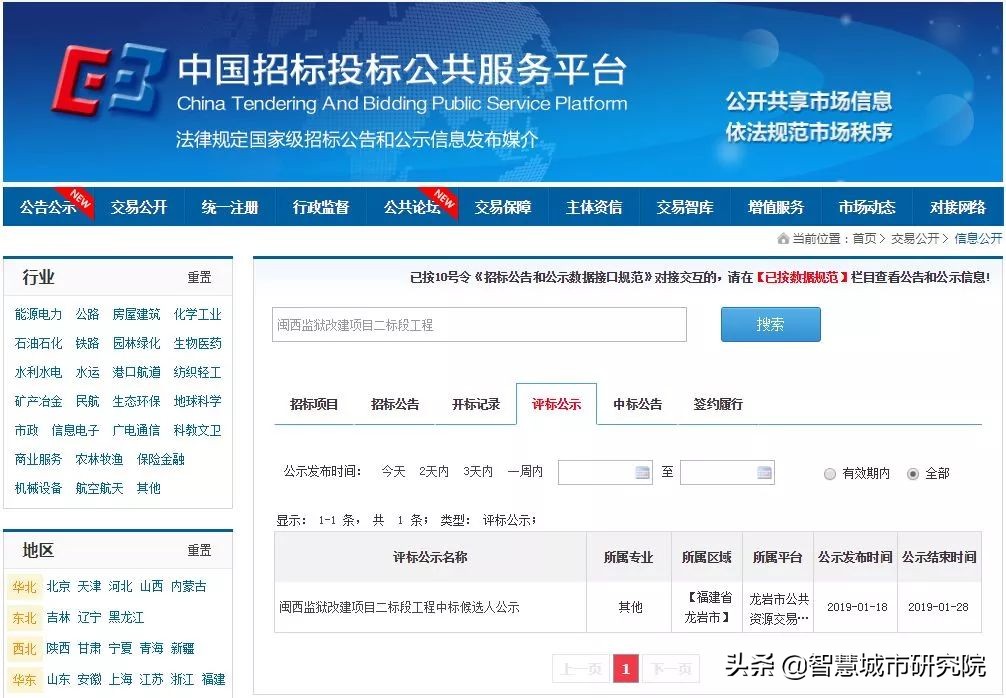This screenshot has width=1006, height=698.
Task: Select the 全部 radio button
Action: click(914, 473)
